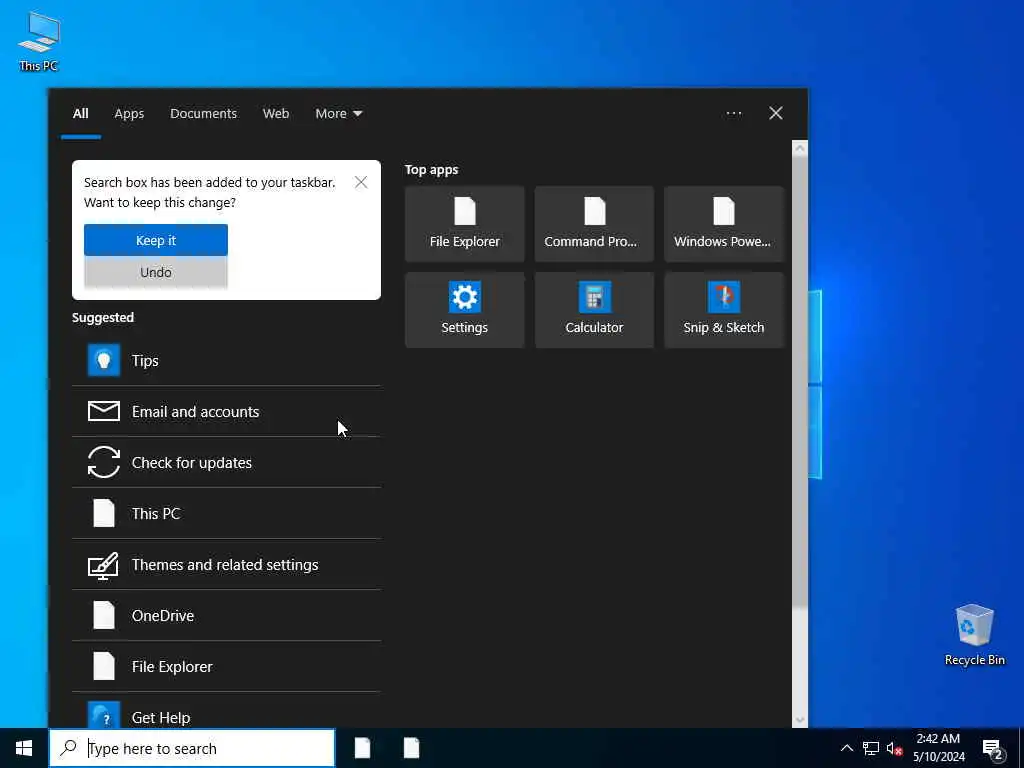
Task: Click the Get Help icon
Action: pyautogui.click(x=104, y=715)
